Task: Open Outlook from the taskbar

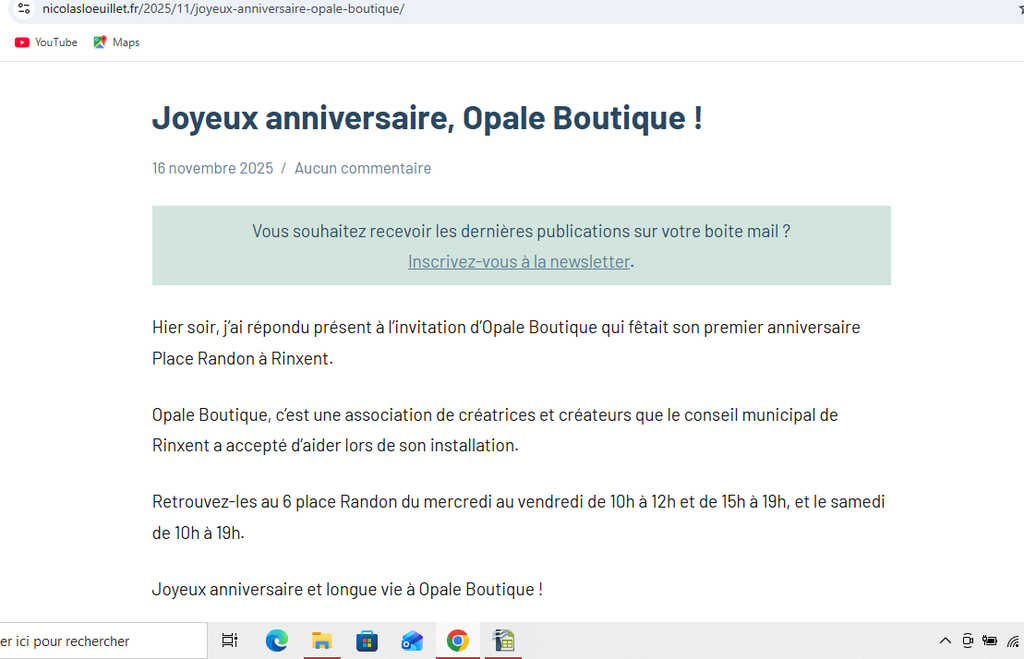Action: coord(412,641)
